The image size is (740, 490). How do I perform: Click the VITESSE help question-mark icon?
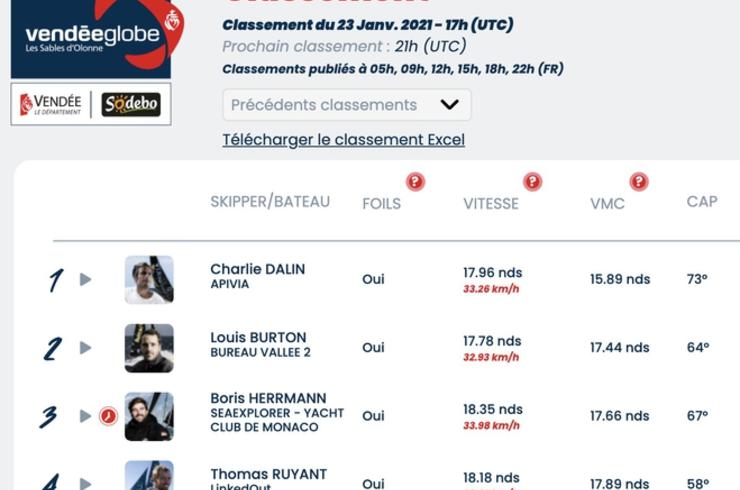point(532,181)
